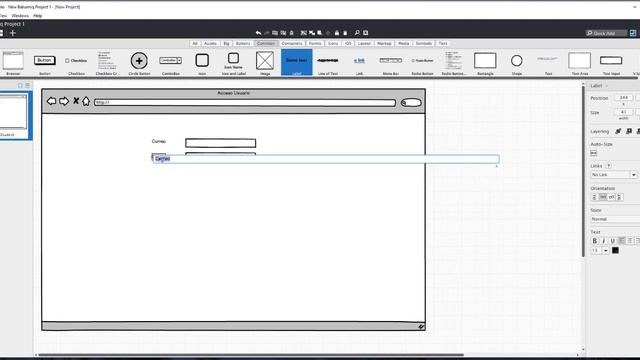
Task: Switch to the All library tab
Action: (195, 43)
